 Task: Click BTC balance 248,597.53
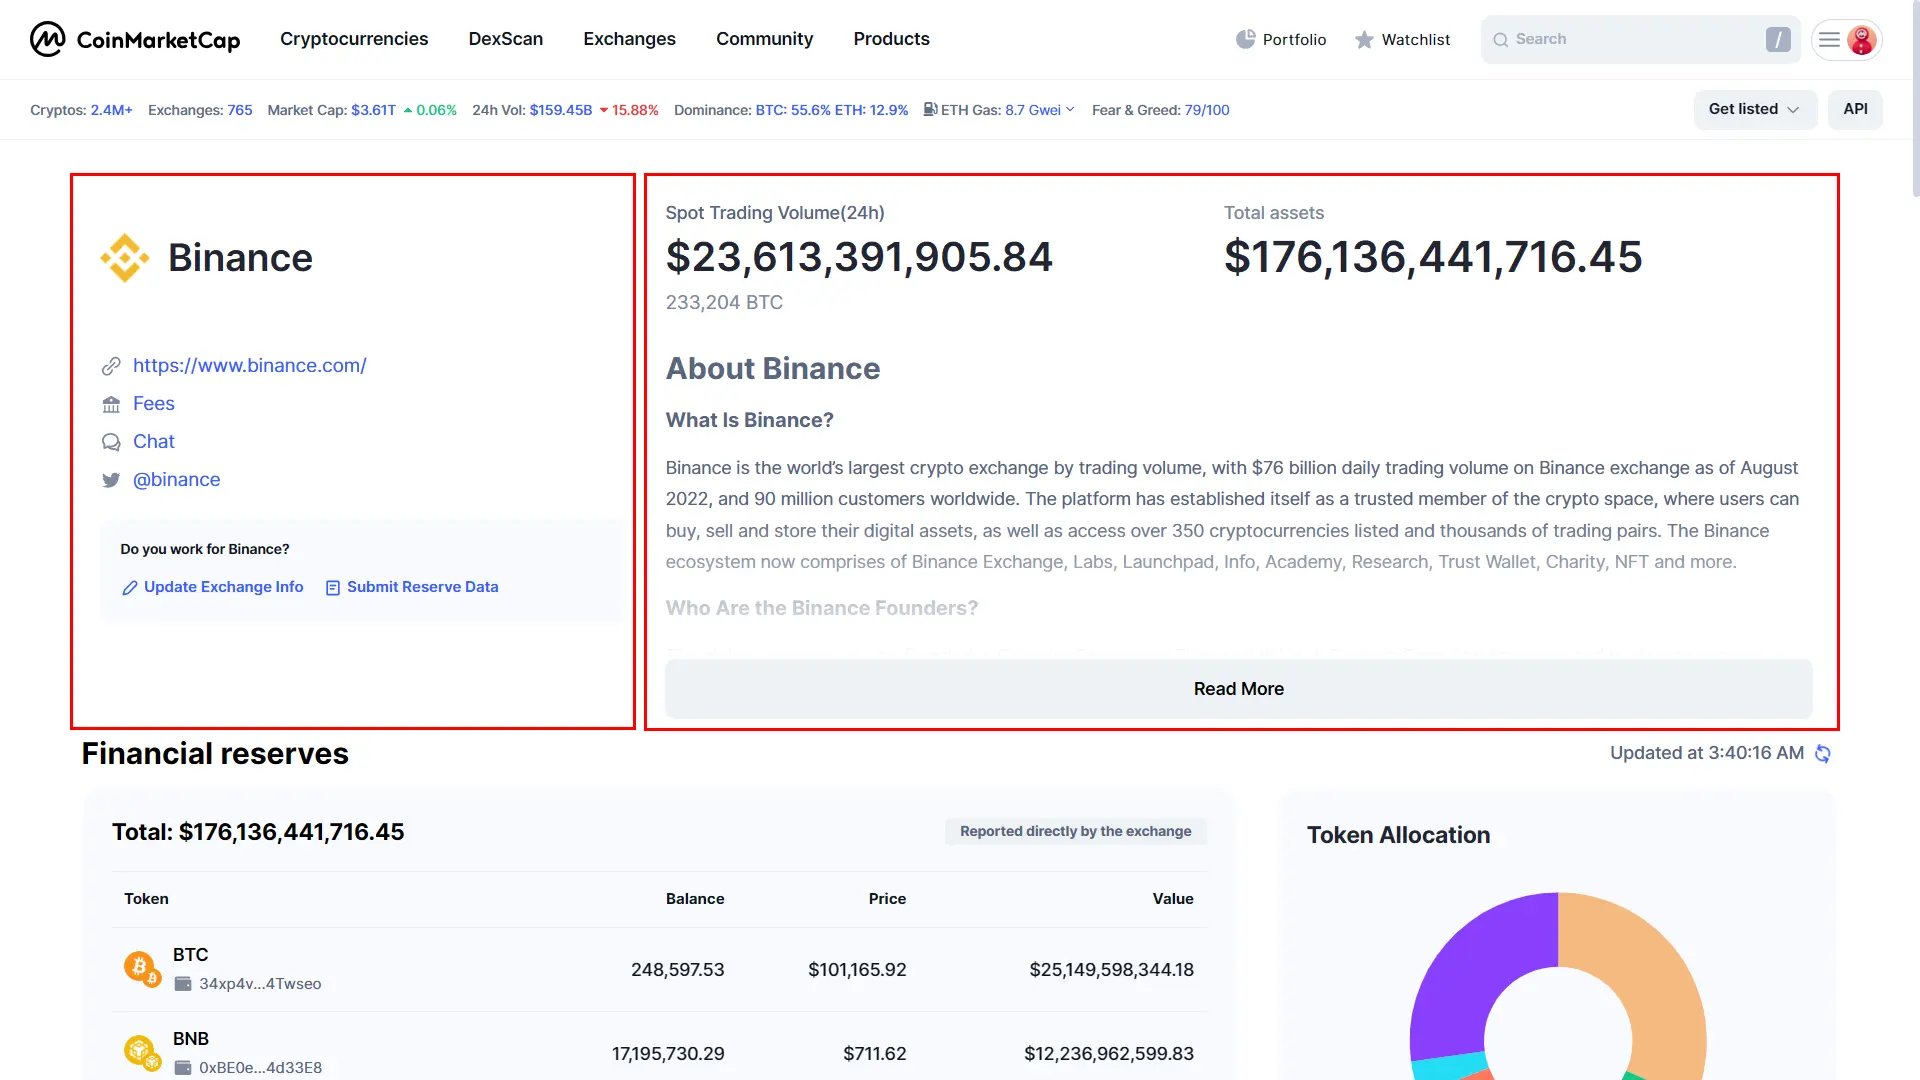tap(677, 970)
